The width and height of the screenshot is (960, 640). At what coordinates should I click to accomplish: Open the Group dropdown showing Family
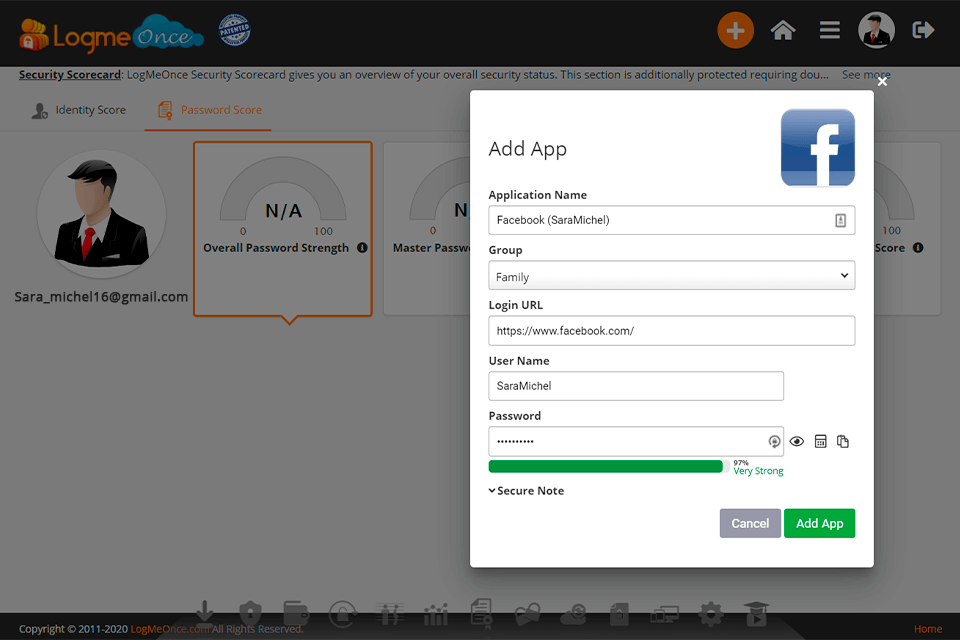671,276
